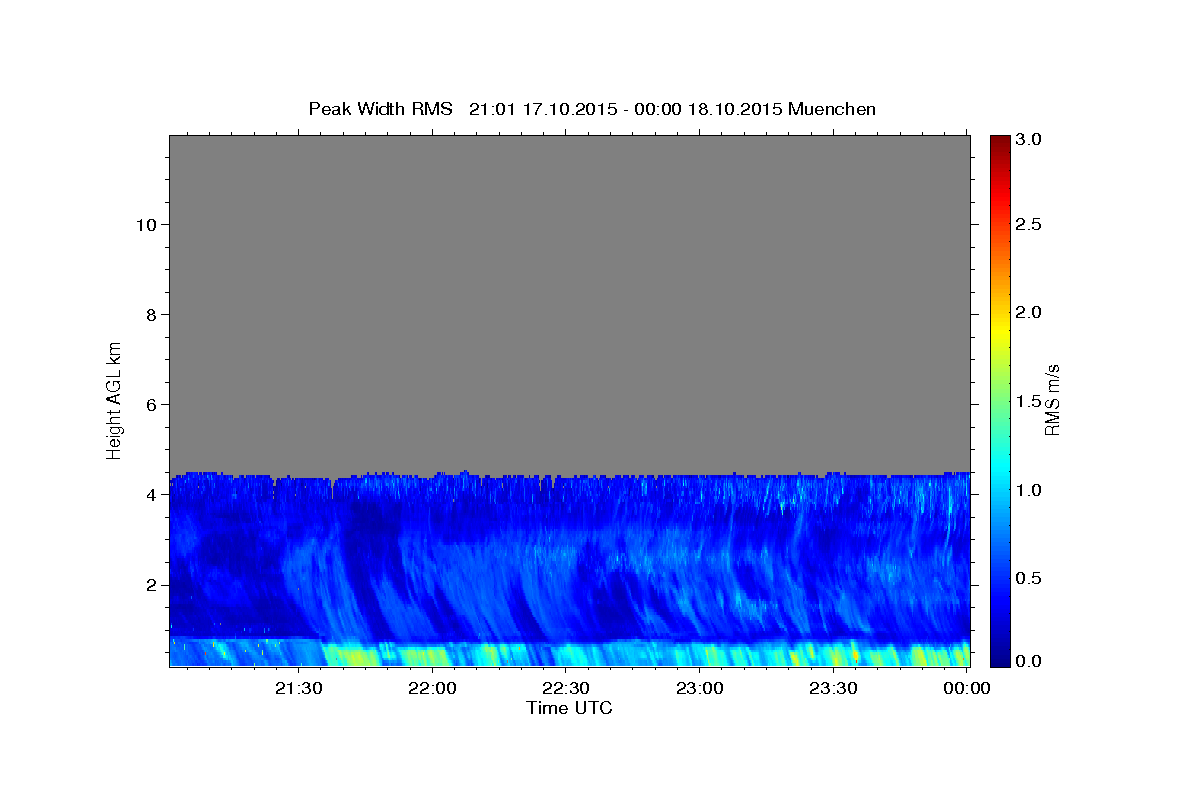
Task: Click the height tick label 6
Action: [x=149, y=404]
